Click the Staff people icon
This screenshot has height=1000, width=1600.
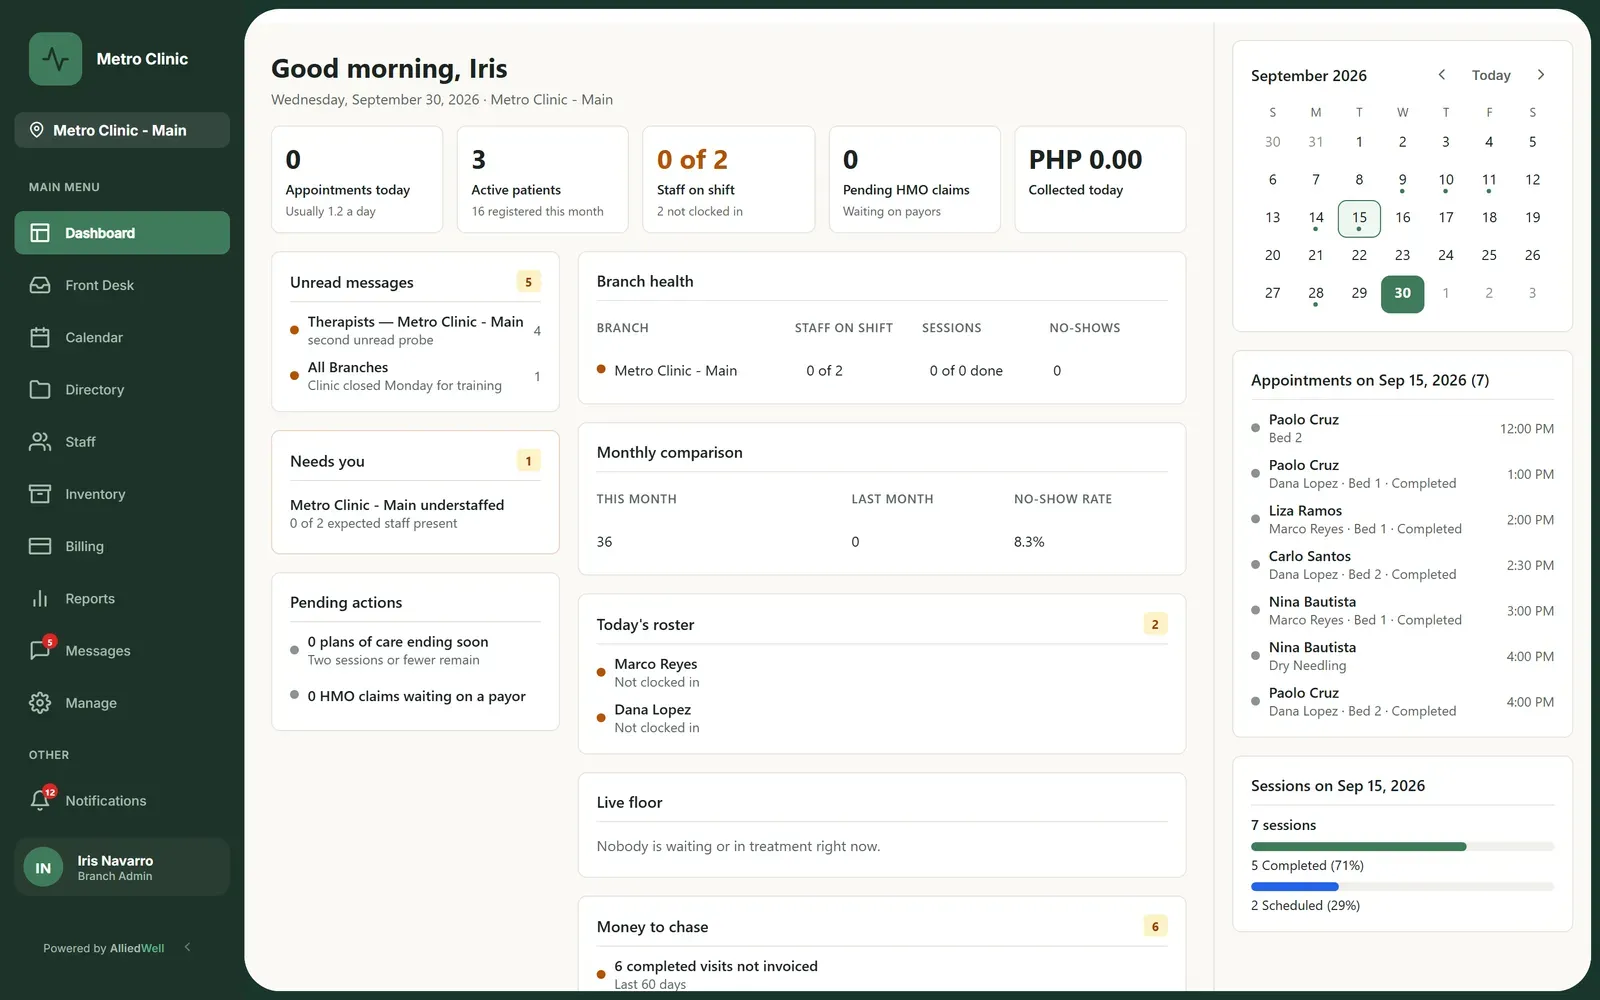pos(40,442)
